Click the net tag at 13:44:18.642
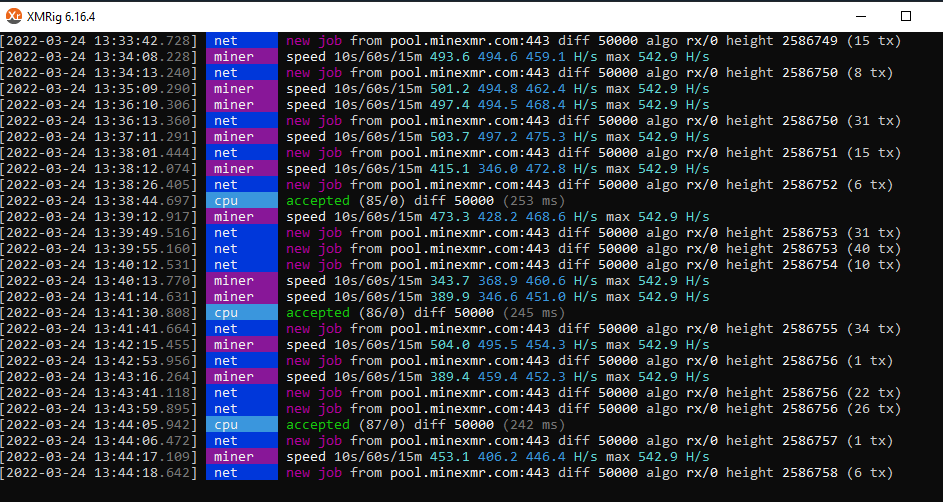Viewport: 943px width, 502px height. [x=242, y=473]
